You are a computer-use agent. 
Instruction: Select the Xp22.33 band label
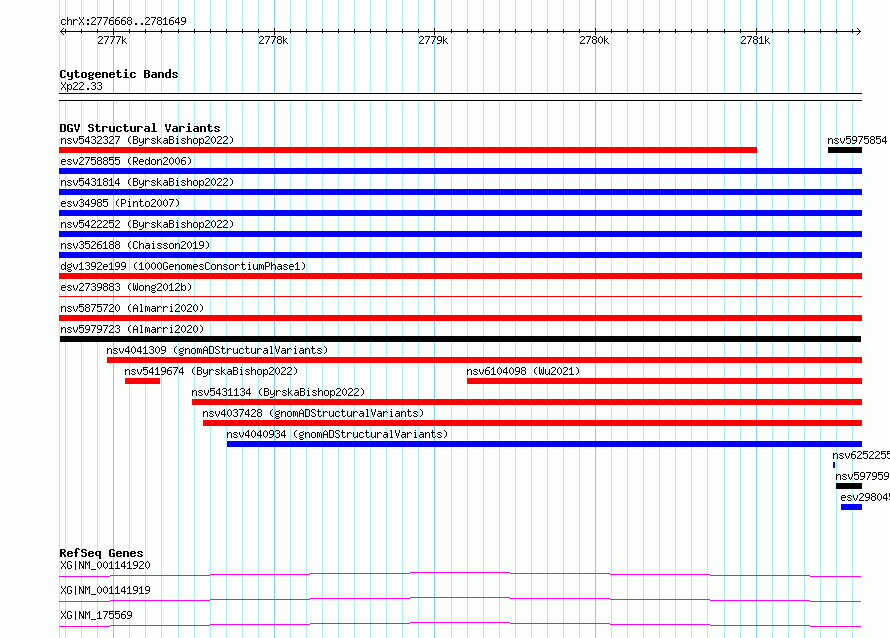81,86
